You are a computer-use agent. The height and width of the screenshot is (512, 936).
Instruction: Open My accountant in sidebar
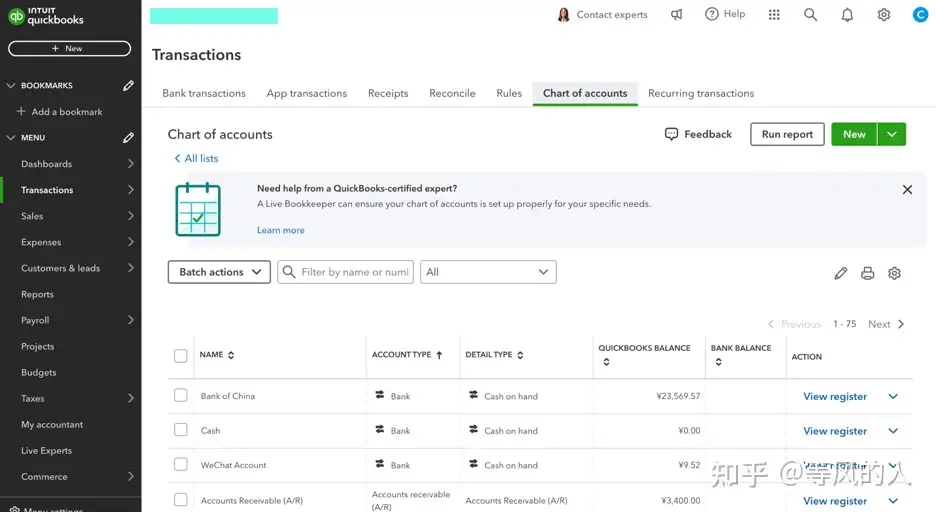pyautogui.click(x=52, y=424)
